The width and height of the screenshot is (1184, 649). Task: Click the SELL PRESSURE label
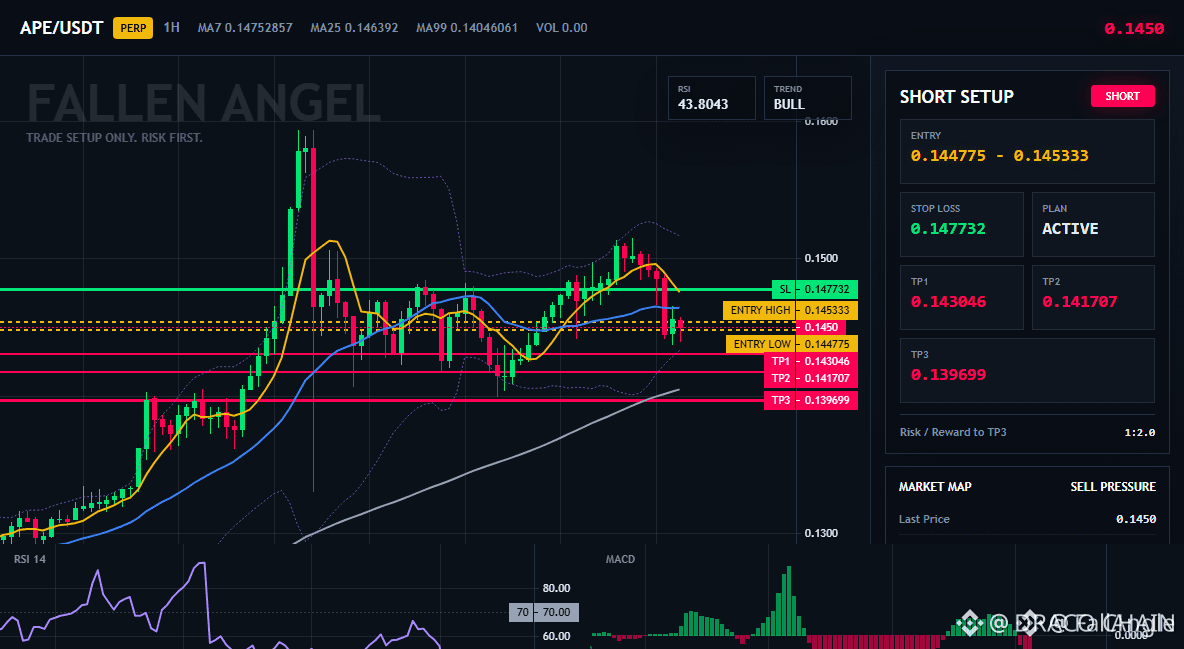point(1113,487)
